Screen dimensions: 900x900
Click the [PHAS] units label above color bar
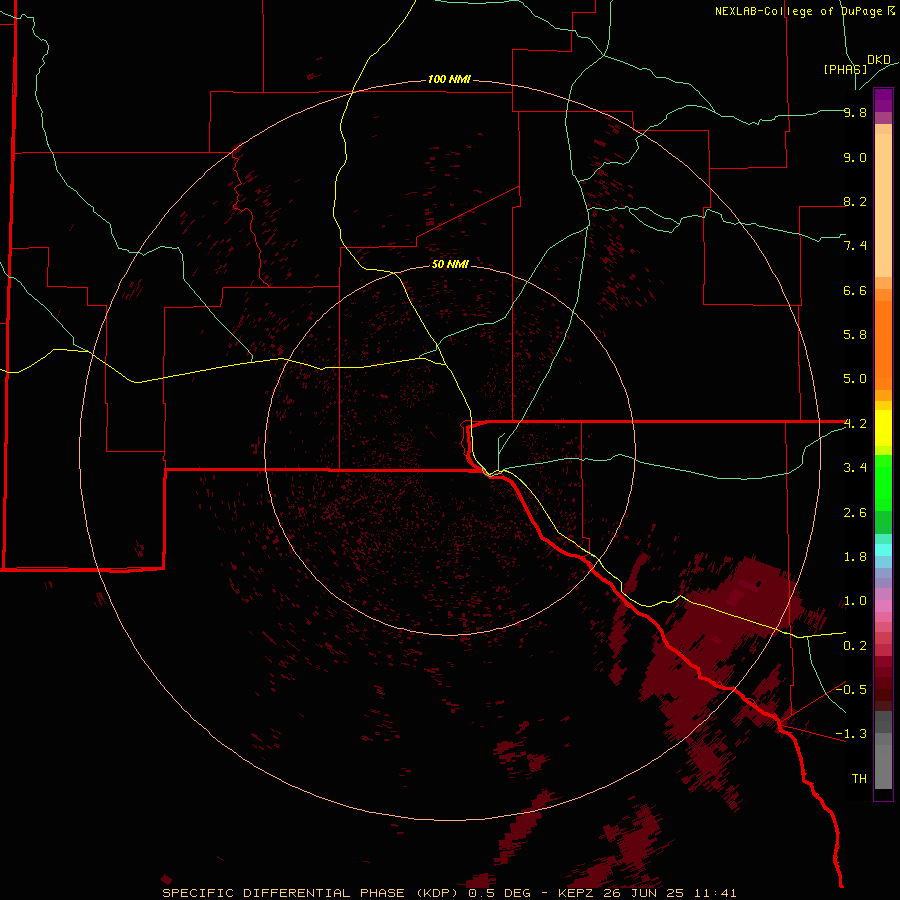tap(845, 69)
